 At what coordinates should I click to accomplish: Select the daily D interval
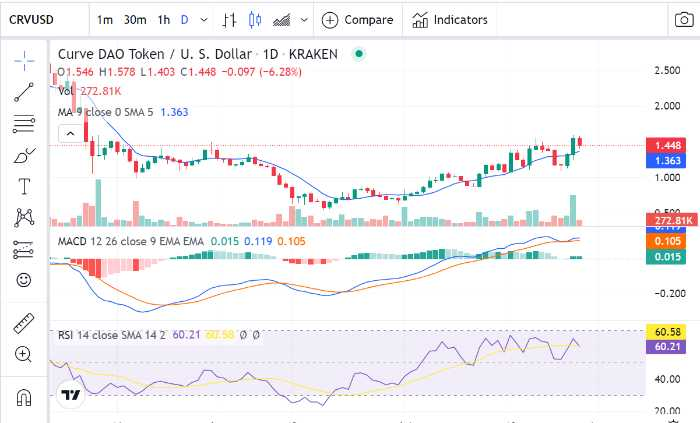(184, 20)
